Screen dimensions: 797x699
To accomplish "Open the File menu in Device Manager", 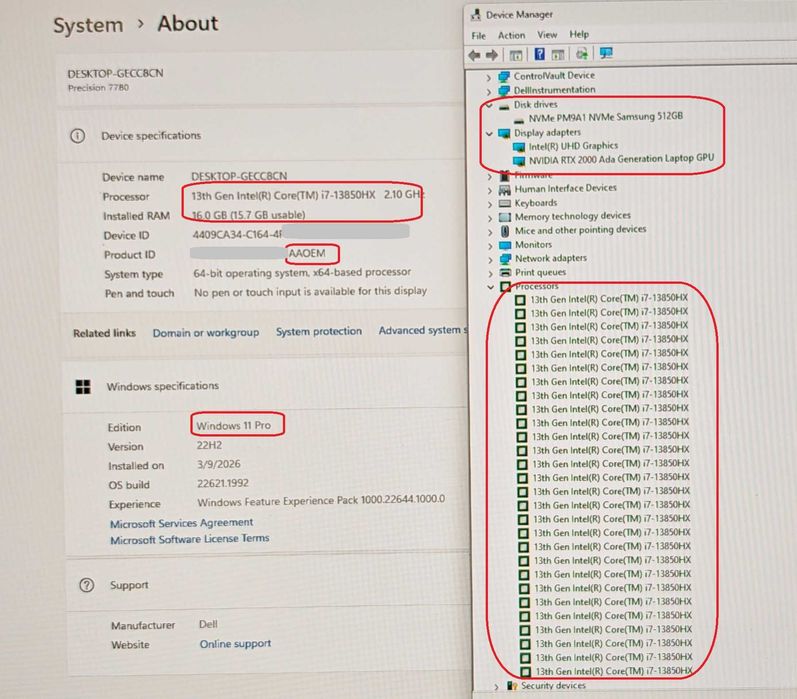I will tap(478, 36).
